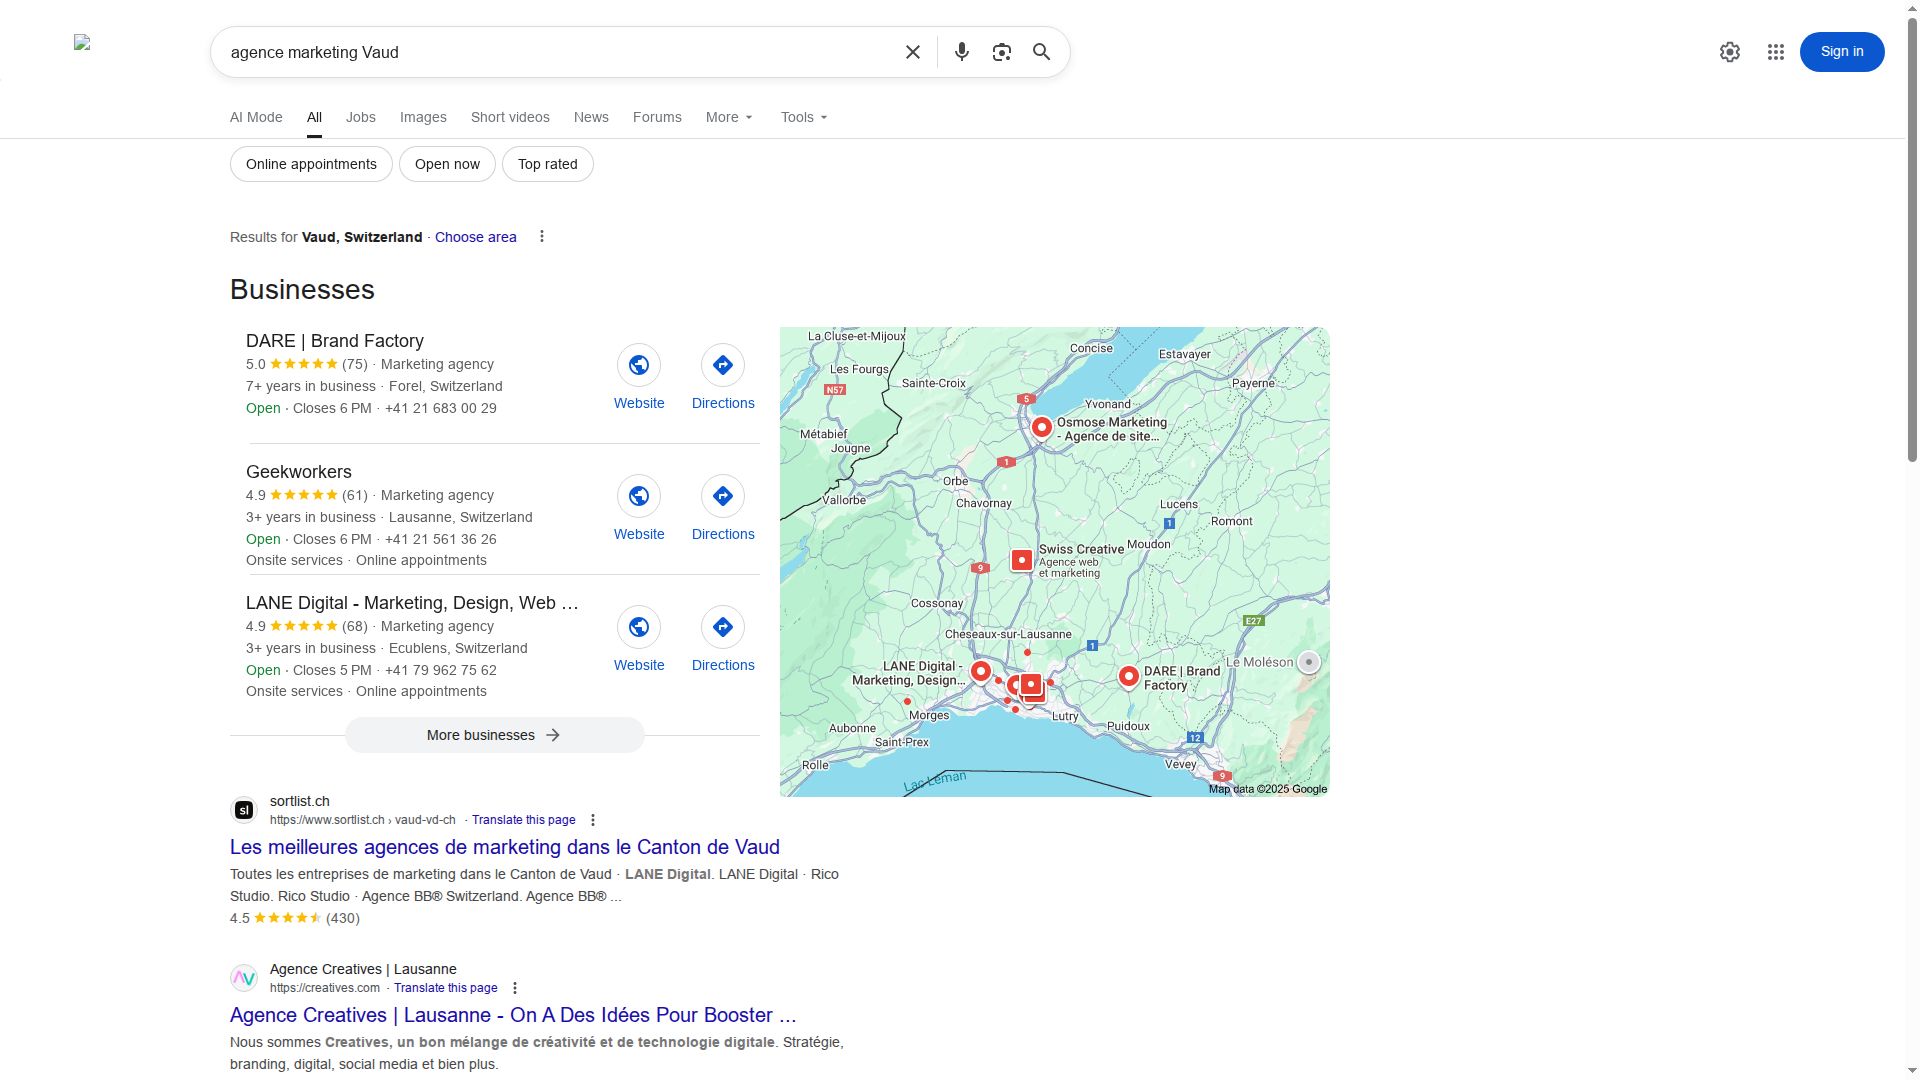
Task: Expand the More search categories dropdown
Action: 729,117
